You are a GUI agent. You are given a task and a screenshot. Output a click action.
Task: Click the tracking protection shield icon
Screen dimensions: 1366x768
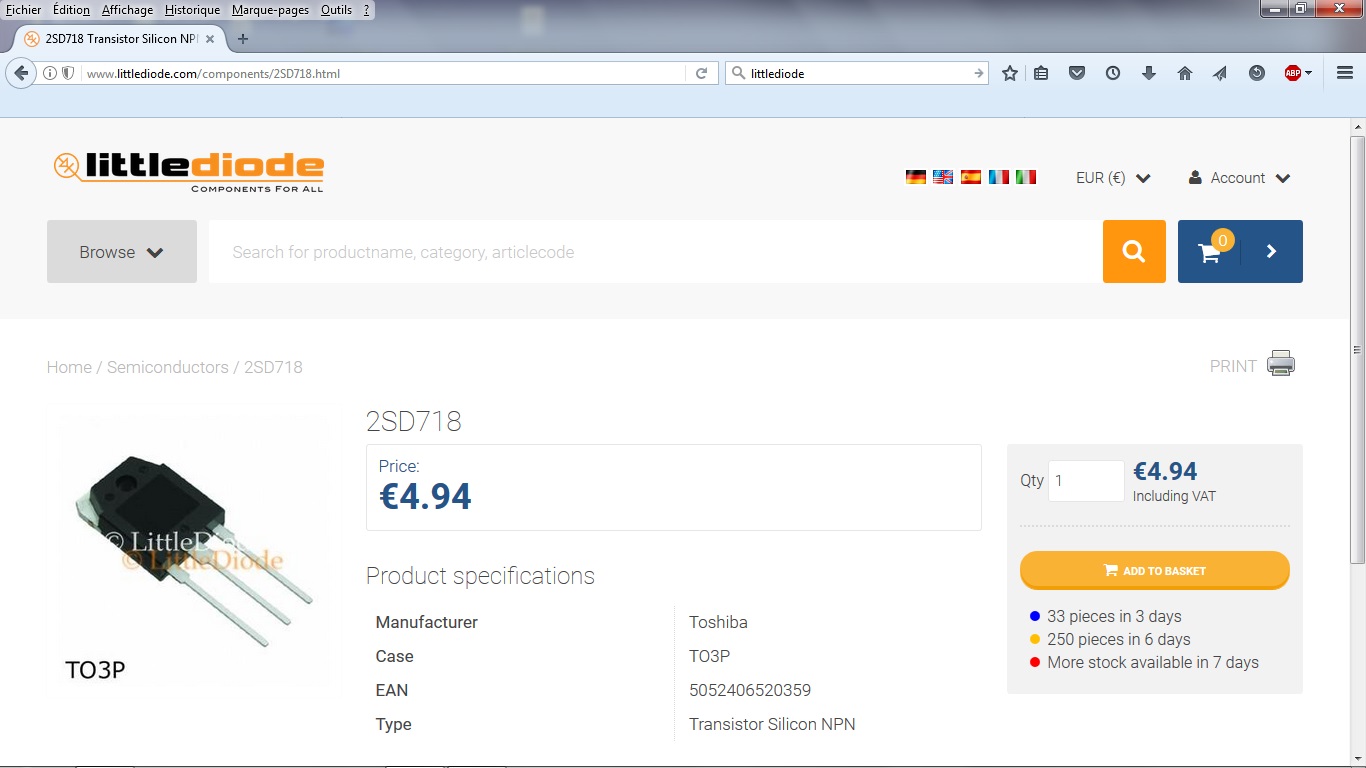click(68, 73)
